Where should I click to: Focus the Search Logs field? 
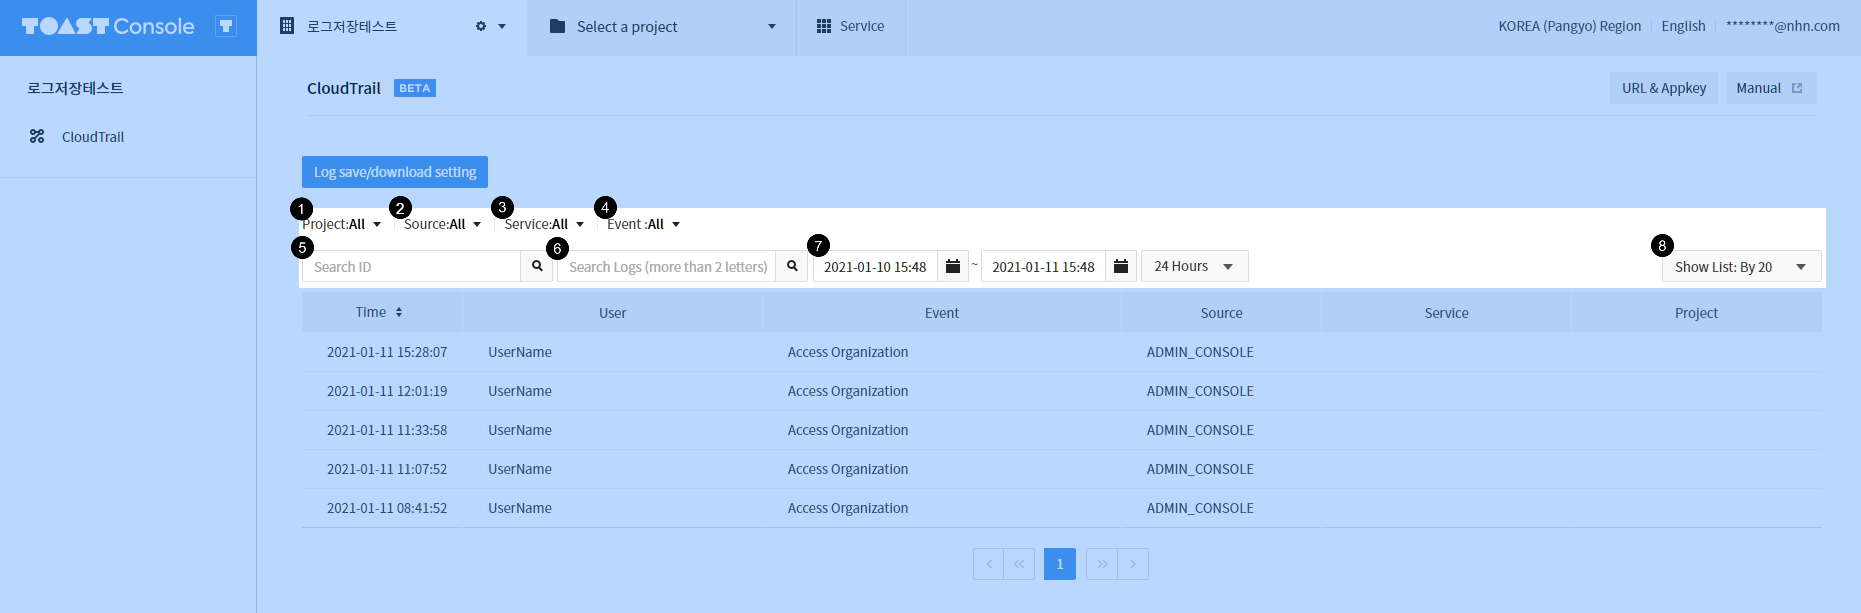click(x=667, y=266)
